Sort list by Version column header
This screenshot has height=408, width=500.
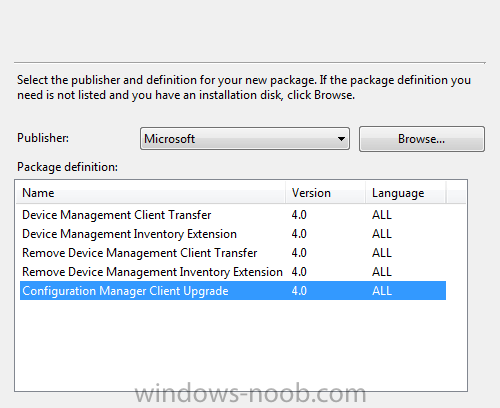[x=326, y=193]
